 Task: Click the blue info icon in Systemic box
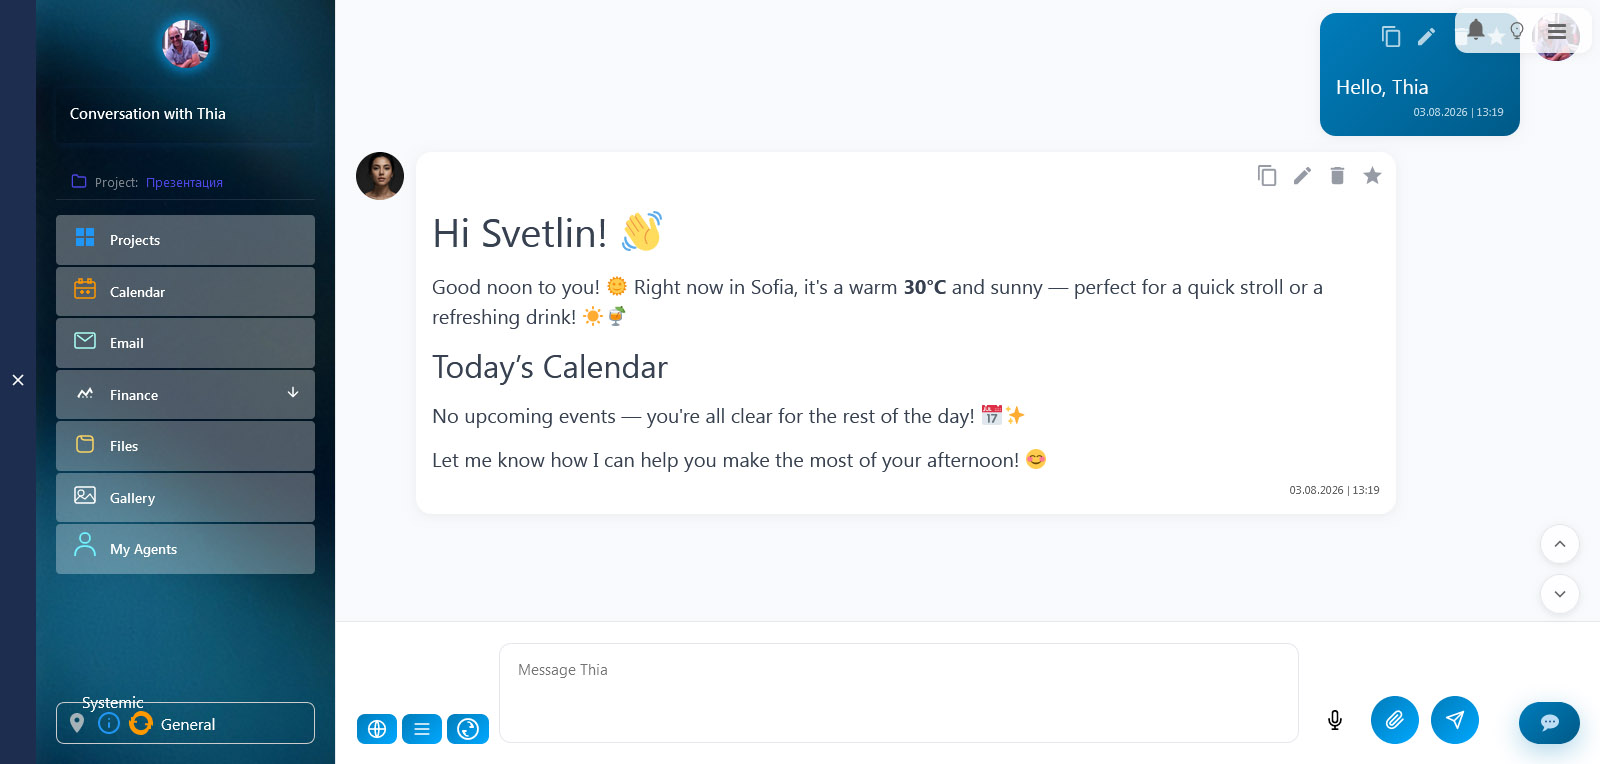109,723
